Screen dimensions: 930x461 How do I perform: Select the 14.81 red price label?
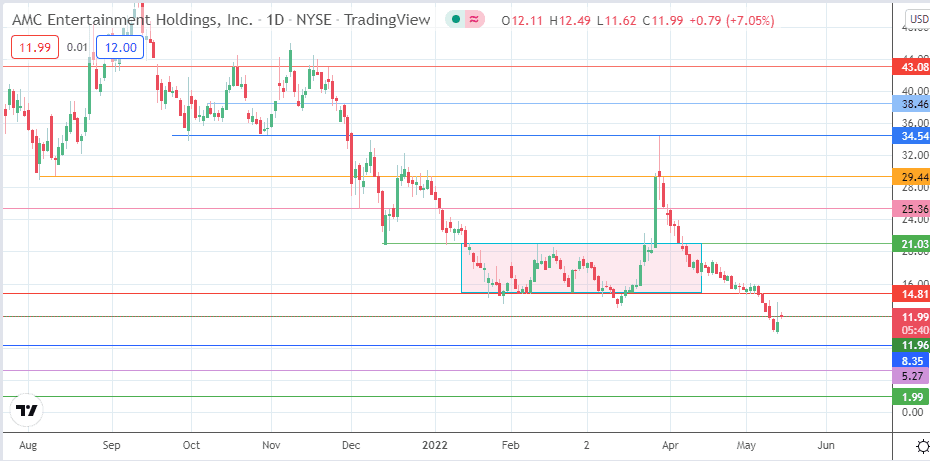[911, 293]
